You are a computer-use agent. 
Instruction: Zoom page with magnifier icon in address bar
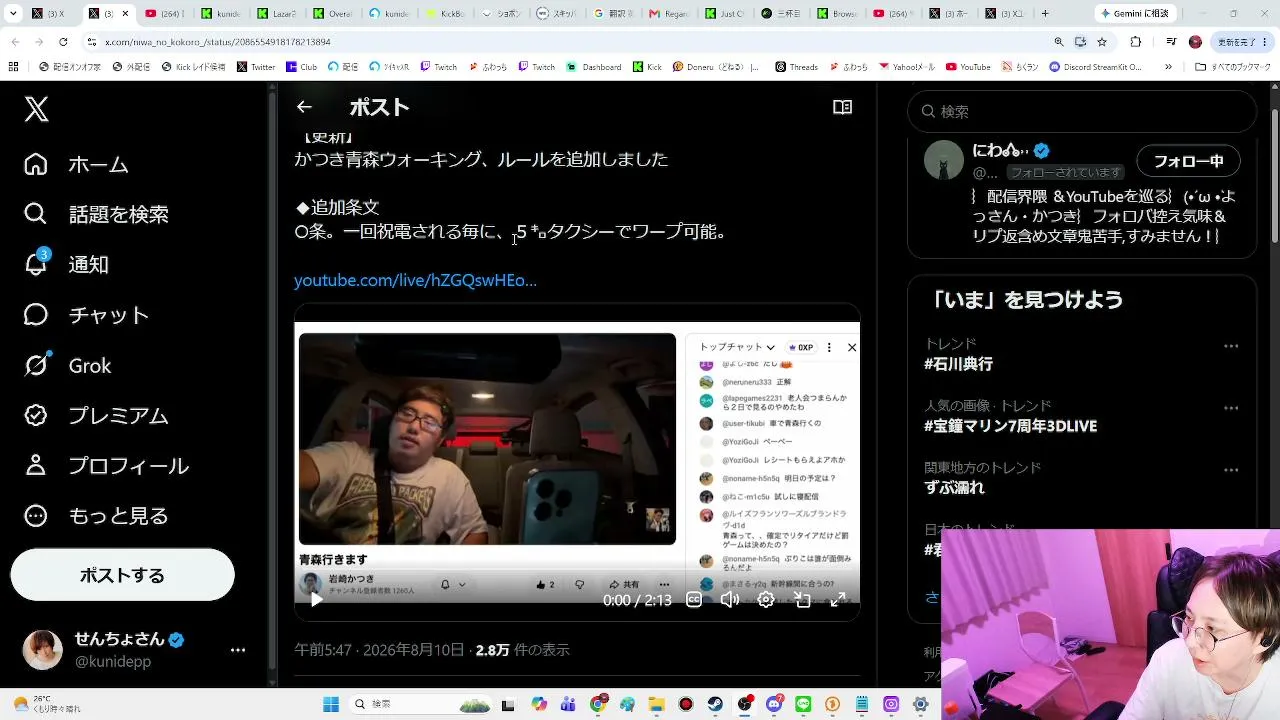1058,42
